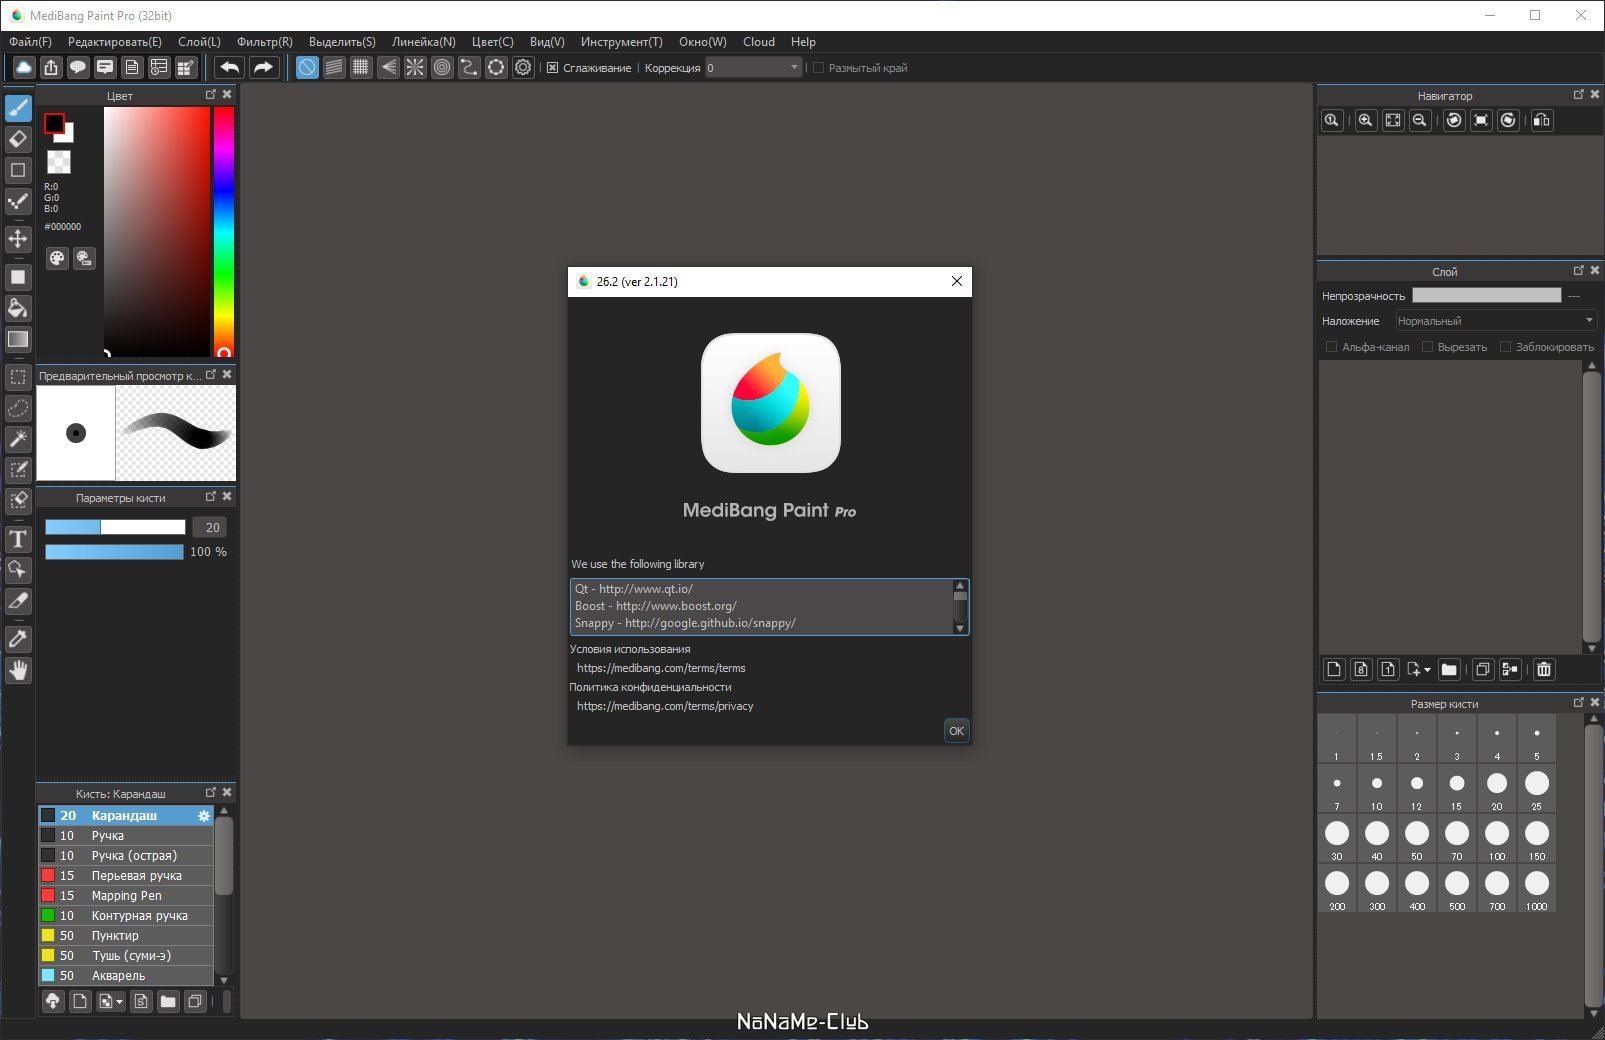Viewport: 1605px width, 1040px height.
Task: Click the rainbow hue strip
Action: coord(224,232)
